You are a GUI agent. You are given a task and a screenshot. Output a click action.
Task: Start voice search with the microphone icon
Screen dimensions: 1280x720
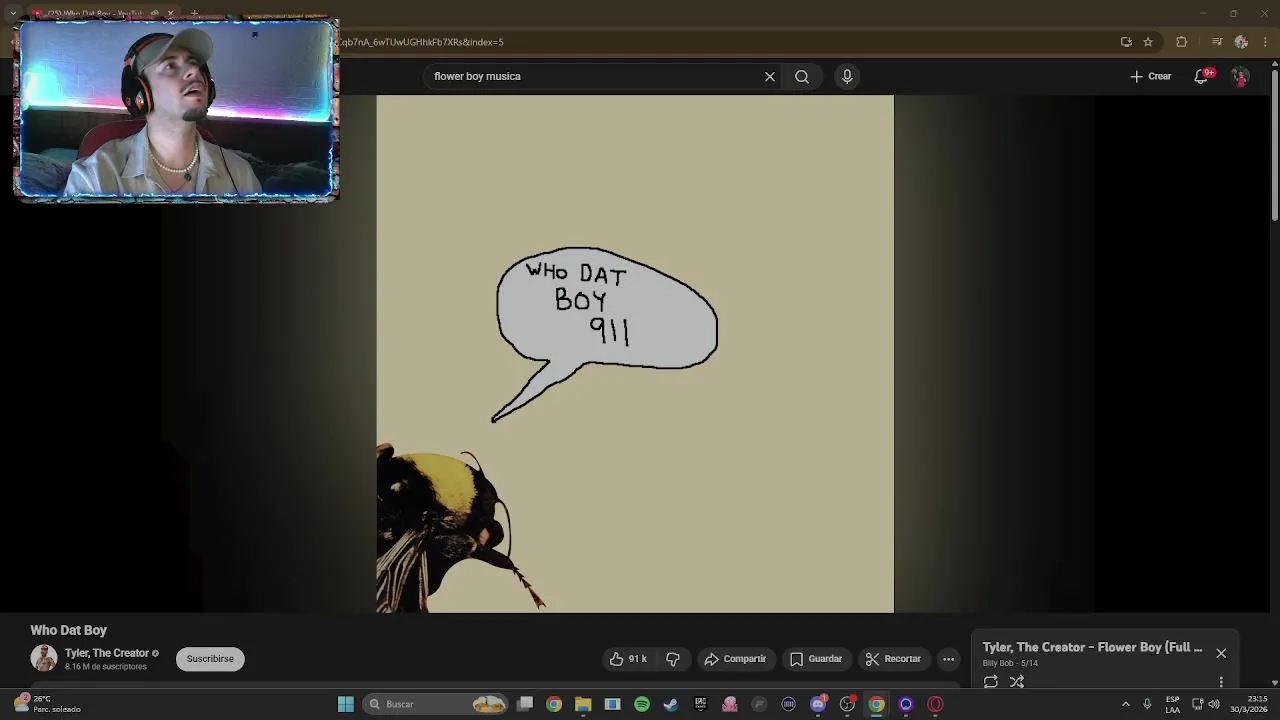pos(847,76)
